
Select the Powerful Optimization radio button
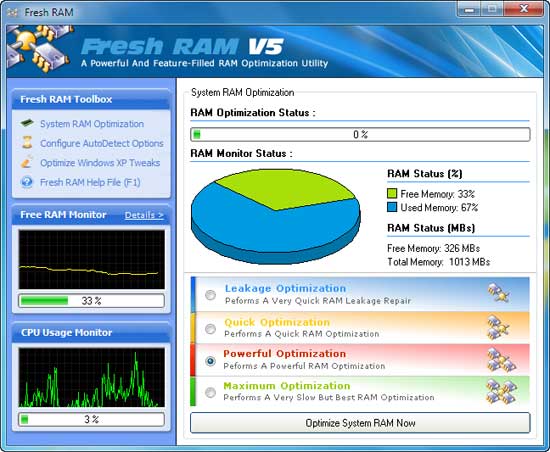(210, 361)
